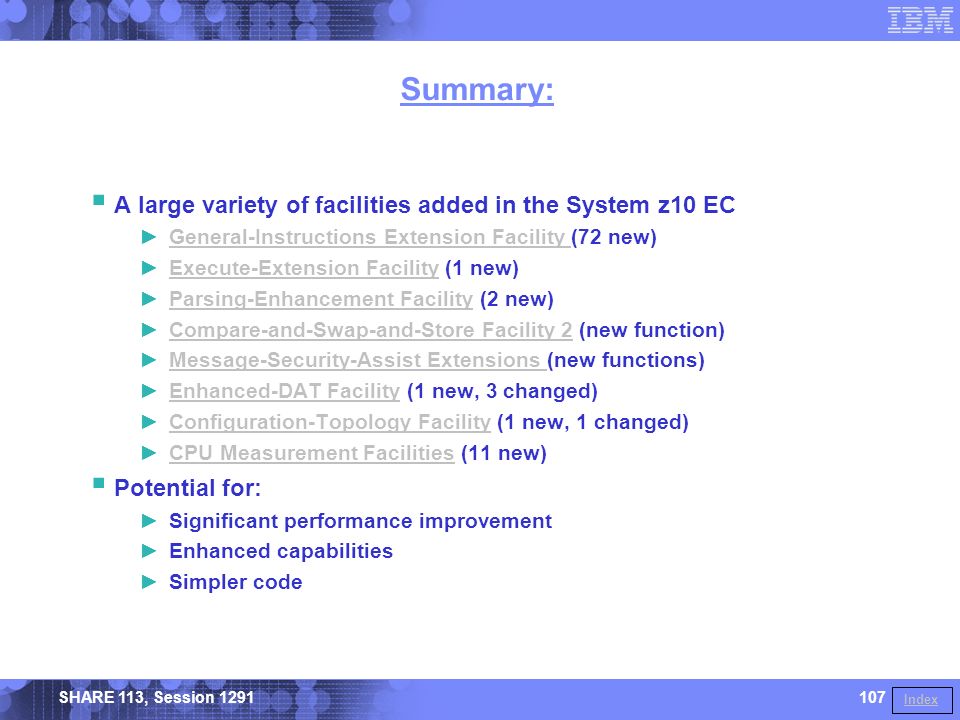Click square bullet beside Potential for:

99,483
